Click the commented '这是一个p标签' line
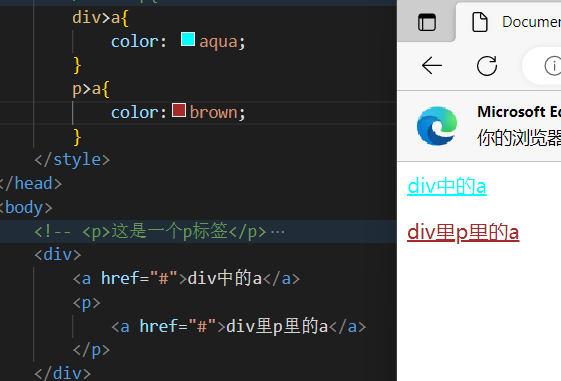Image resolution: width=561 pixels, height=381 pixels. 150,231
